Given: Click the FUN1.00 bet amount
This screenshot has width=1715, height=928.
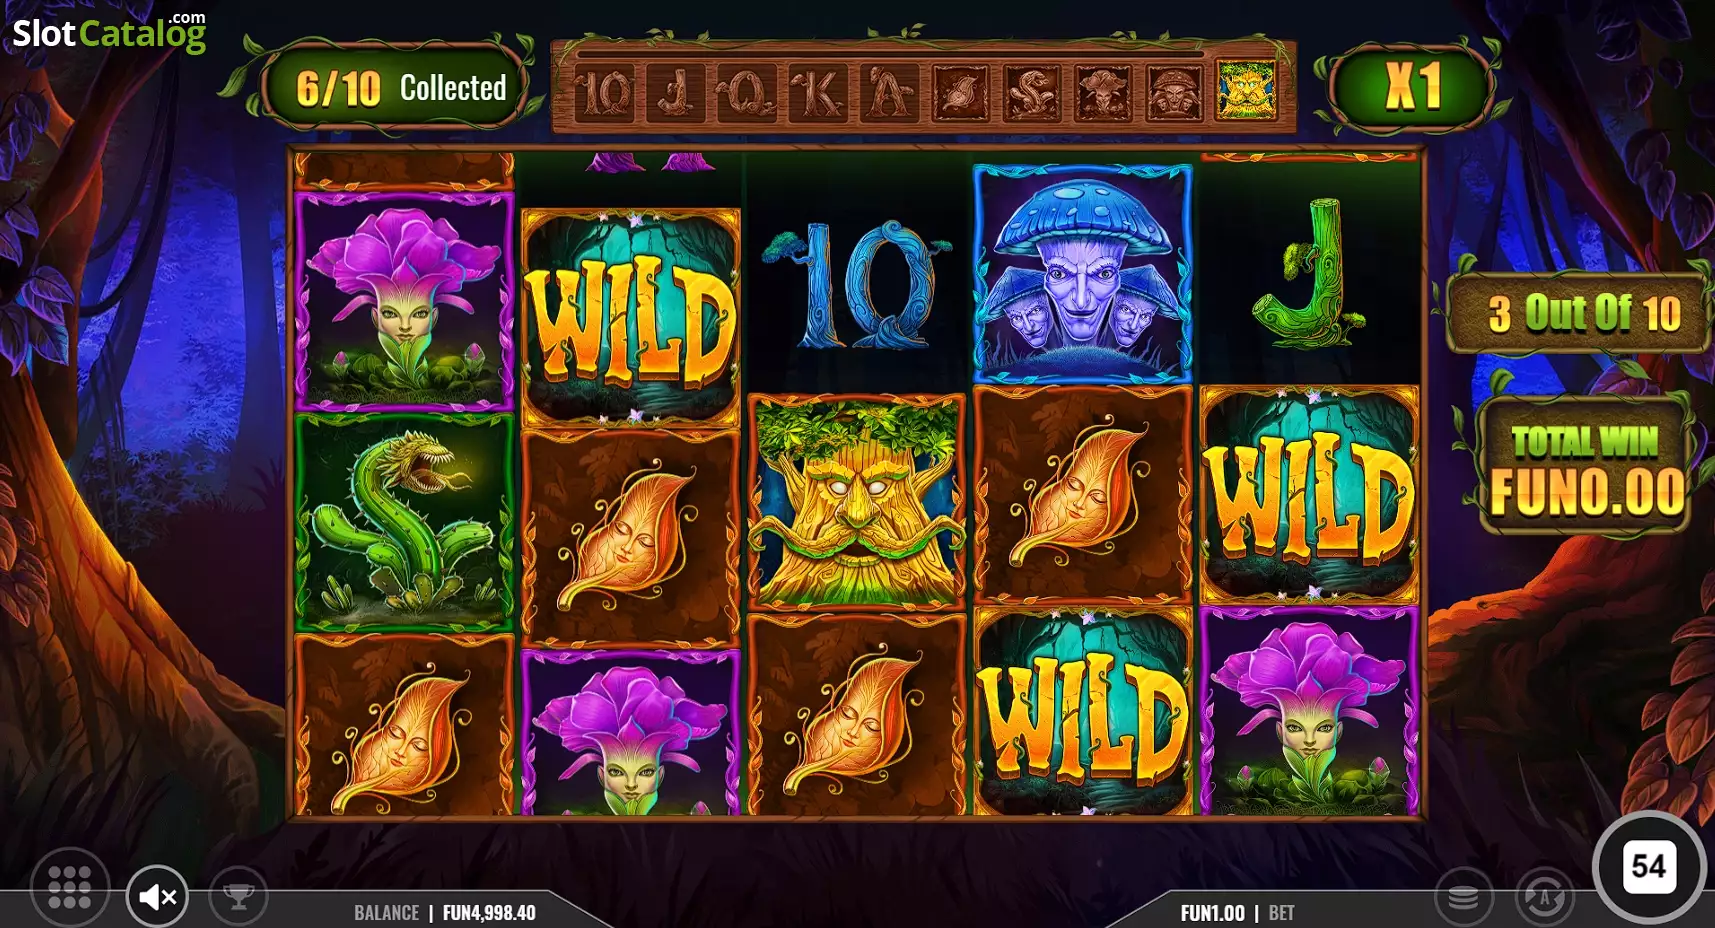Looking at the screenshot, I should [1212, 913].
